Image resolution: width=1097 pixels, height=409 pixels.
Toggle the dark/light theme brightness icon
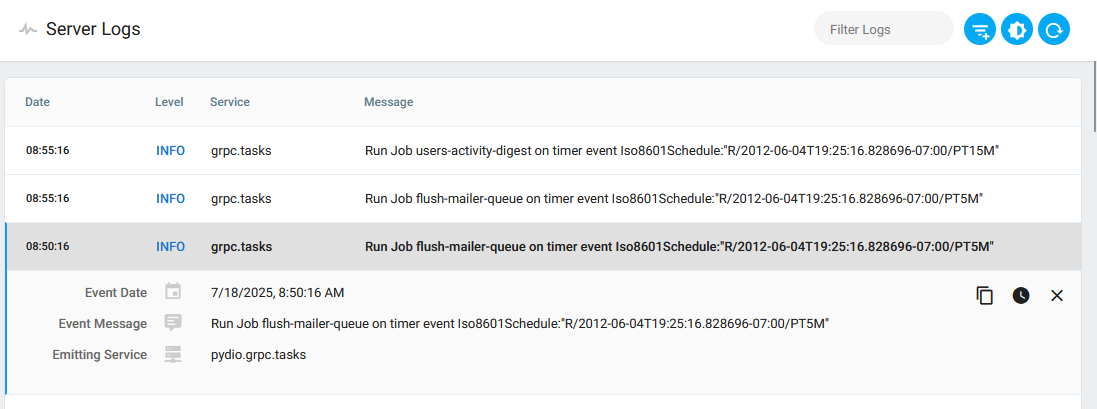coord(1017,30)
